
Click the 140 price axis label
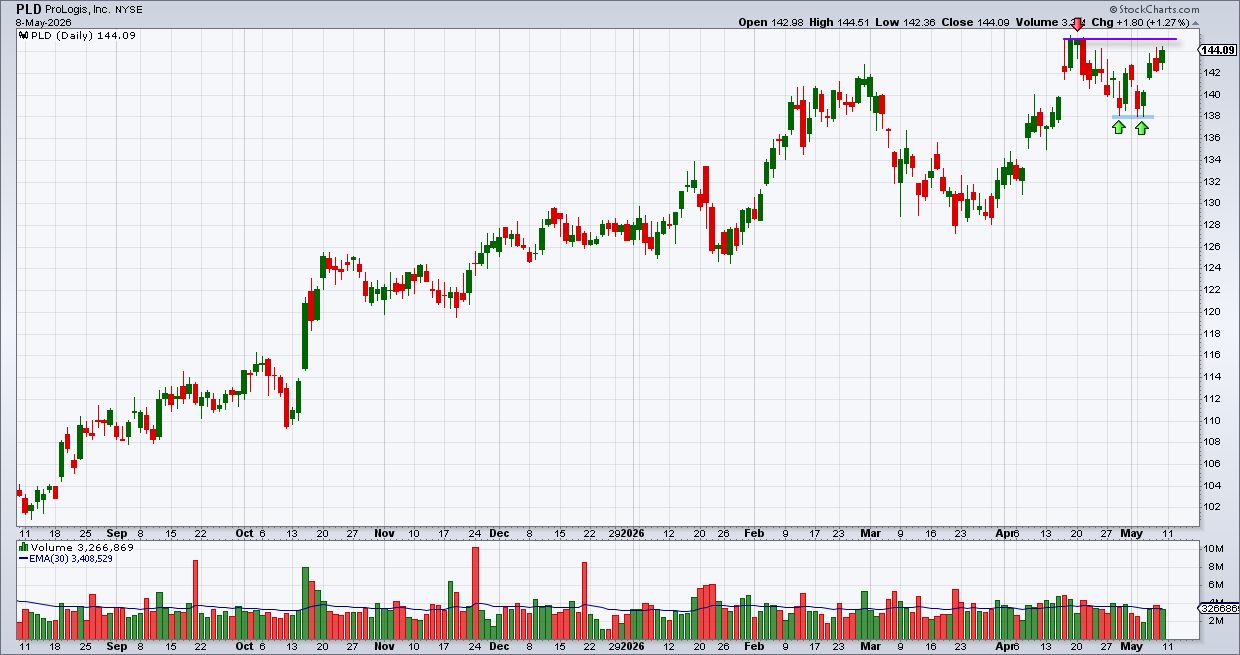[x=1212, y=94]
